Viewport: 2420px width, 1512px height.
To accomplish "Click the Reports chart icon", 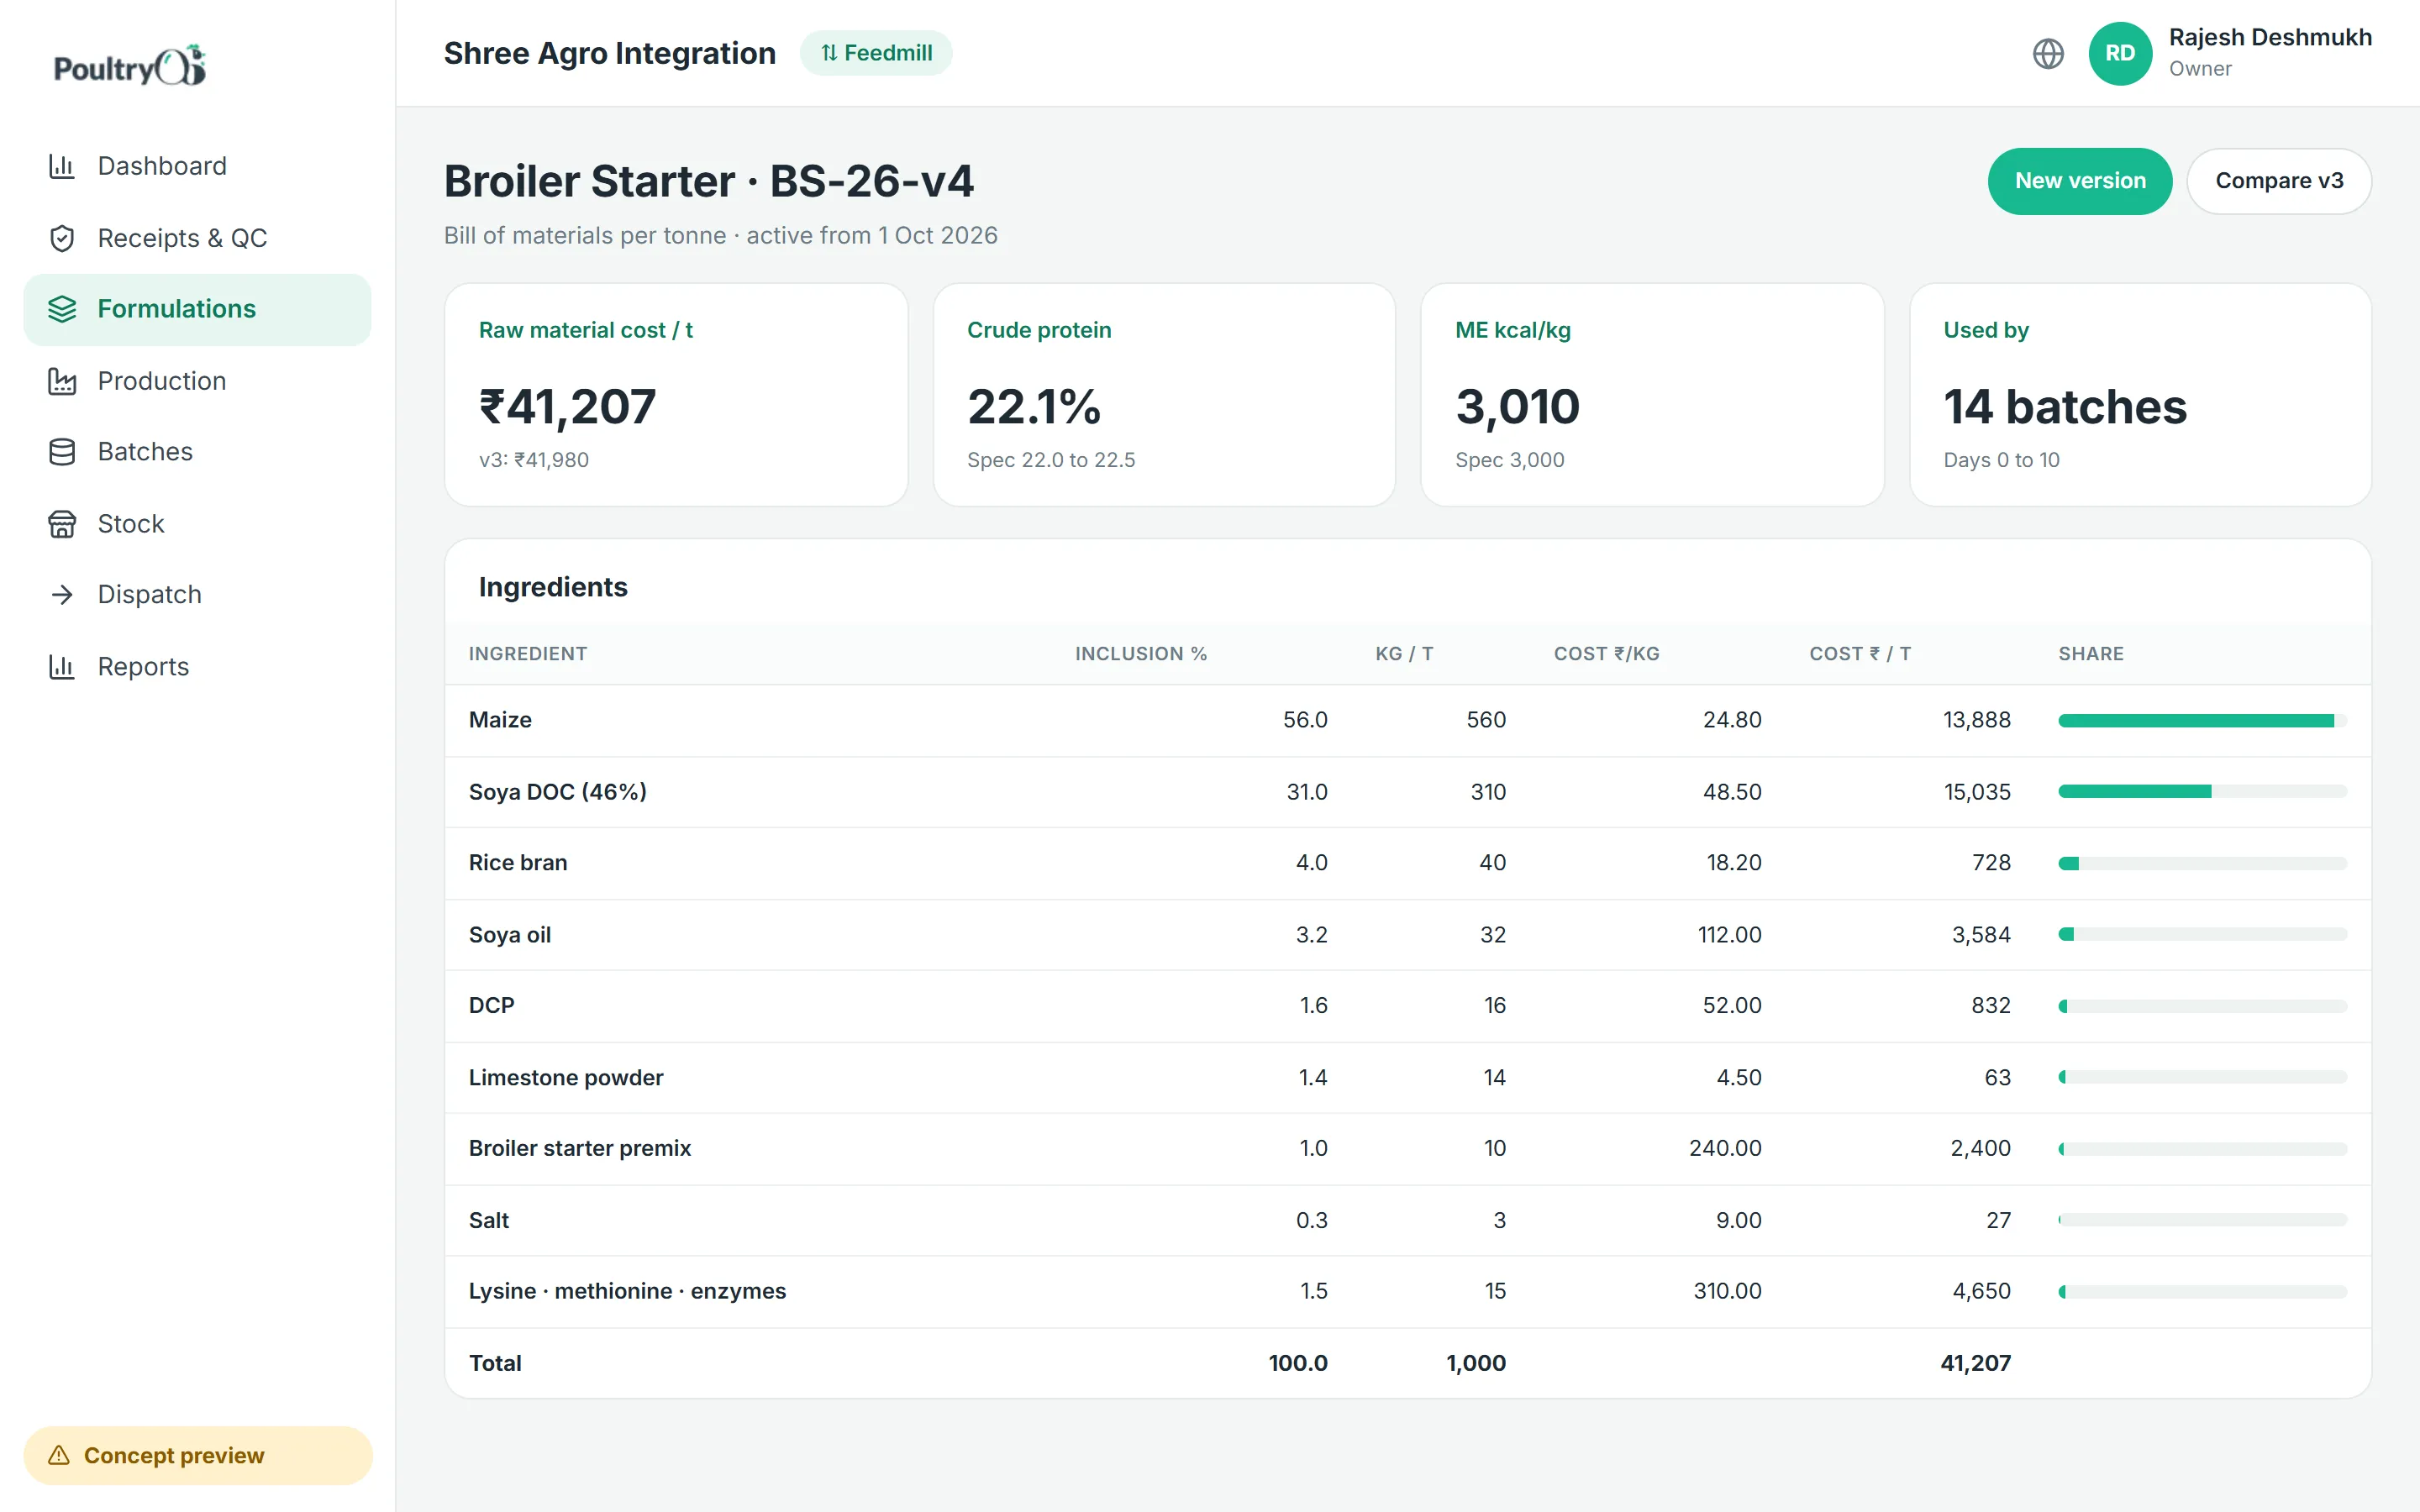I will click(x=62, y=667).
